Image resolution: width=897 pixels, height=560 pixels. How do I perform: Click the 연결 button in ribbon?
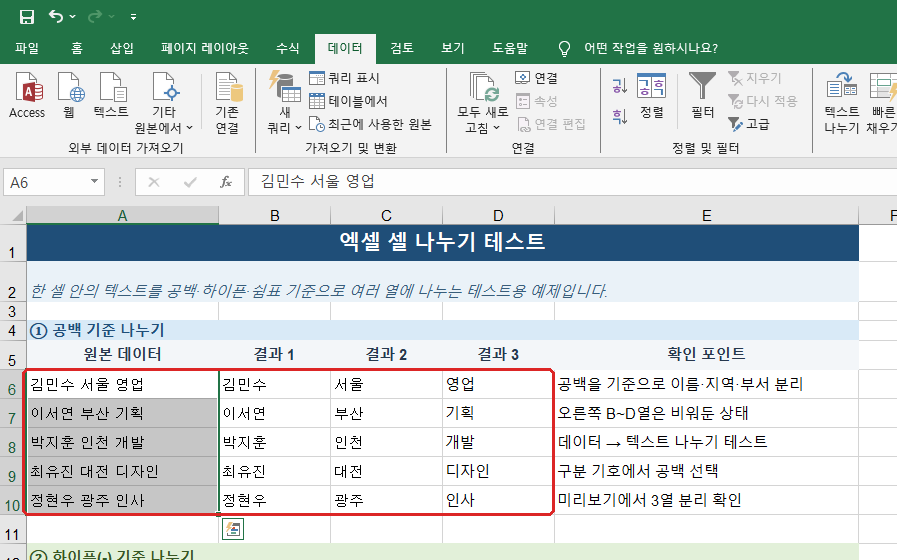[537, 78]
